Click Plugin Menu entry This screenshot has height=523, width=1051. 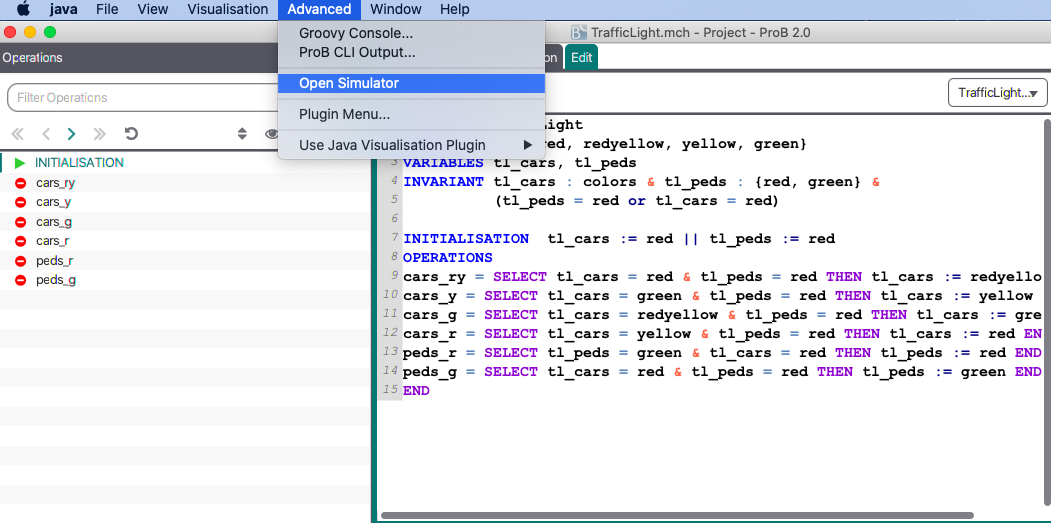(344, 114)
